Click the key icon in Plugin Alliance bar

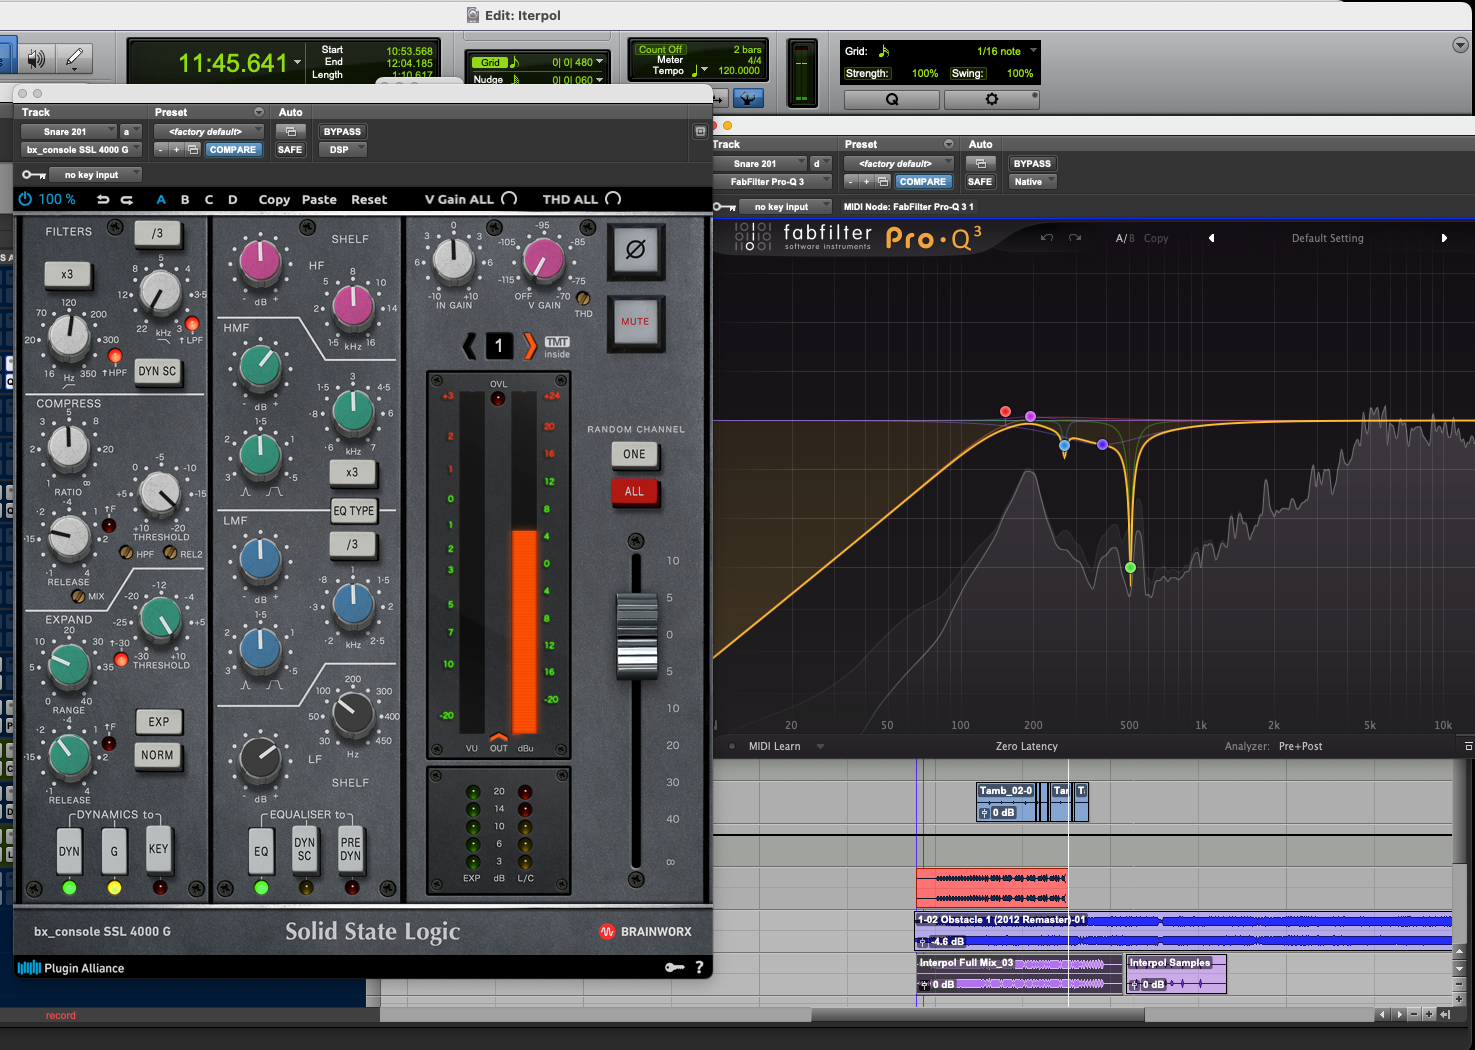pyautogui.click(x=675, y=967)
